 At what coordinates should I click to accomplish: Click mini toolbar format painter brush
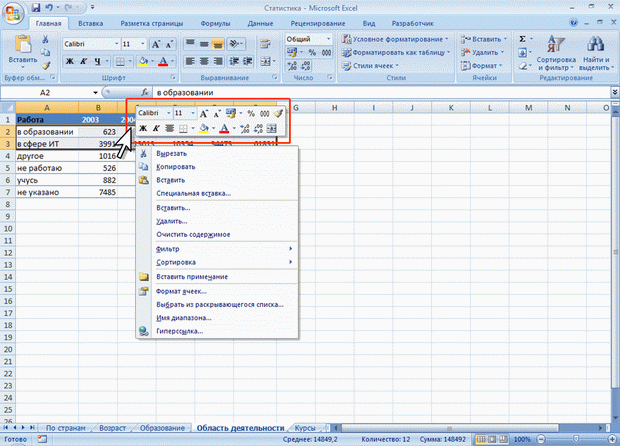click(278, 113)
